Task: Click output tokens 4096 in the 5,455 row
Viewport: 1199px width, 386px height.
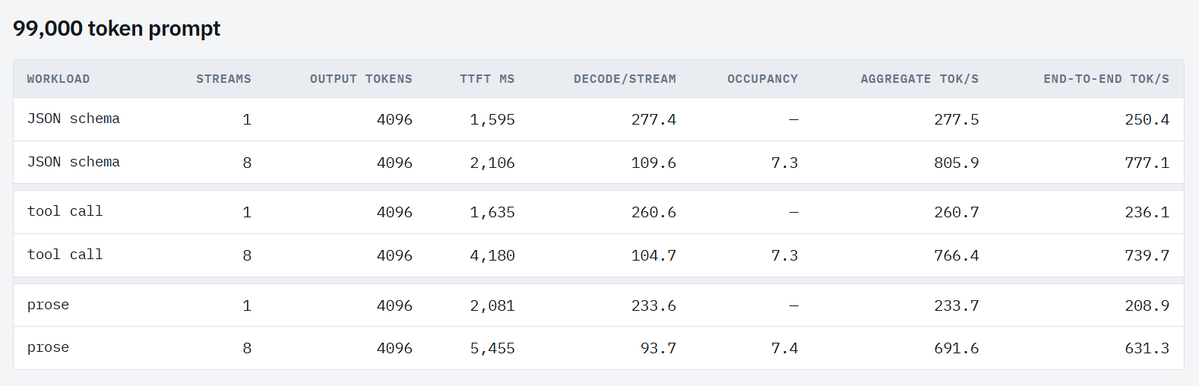Action: (395, 349)
